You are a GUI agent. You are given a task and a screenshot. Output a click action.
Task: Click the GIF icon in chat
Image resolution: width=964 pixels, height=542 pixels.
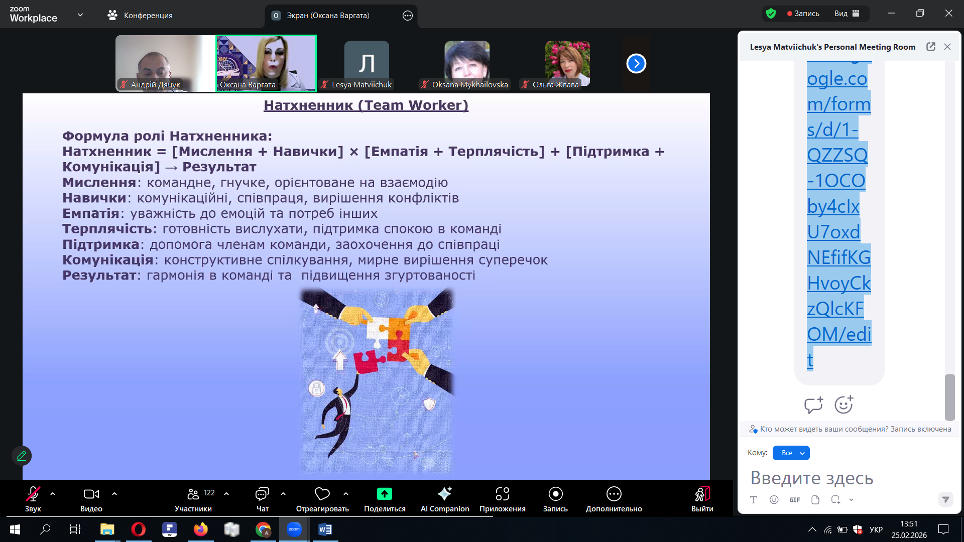(795, 499)
